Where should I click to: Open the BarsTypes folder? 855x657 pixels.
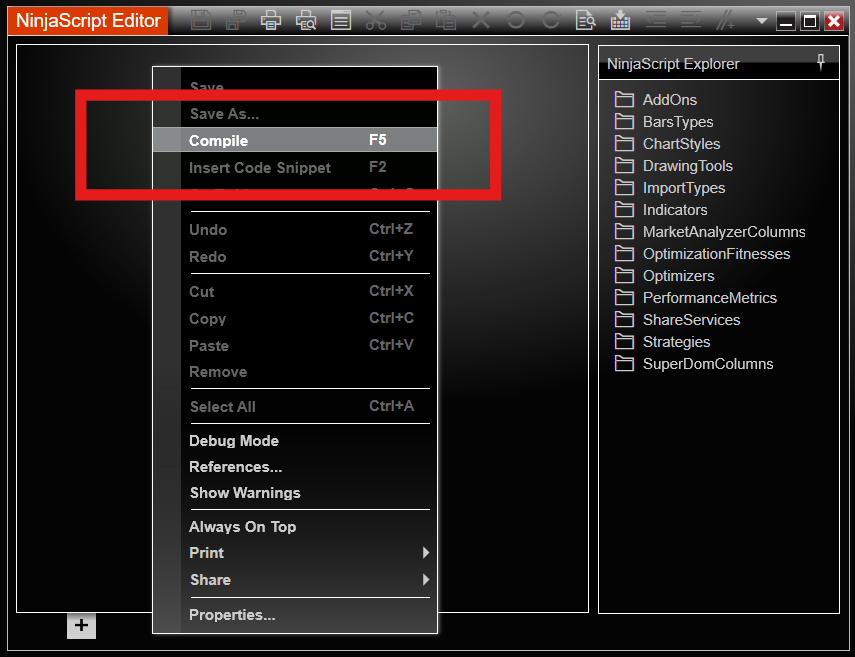tap(664, 122)
